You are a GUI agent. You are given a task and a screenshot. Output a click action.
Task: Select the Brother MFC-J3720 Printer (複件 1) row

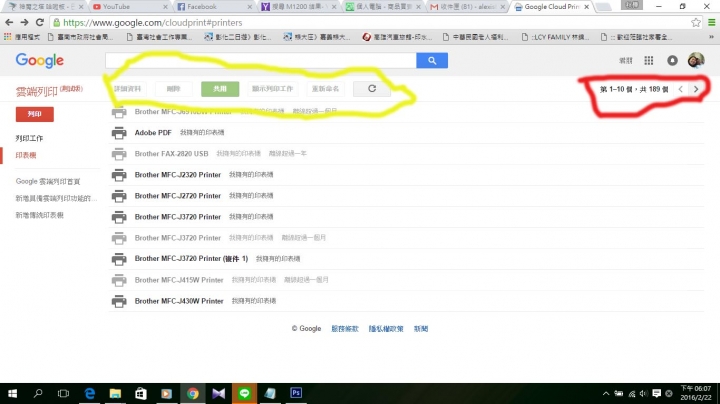(x=406, y=259)
